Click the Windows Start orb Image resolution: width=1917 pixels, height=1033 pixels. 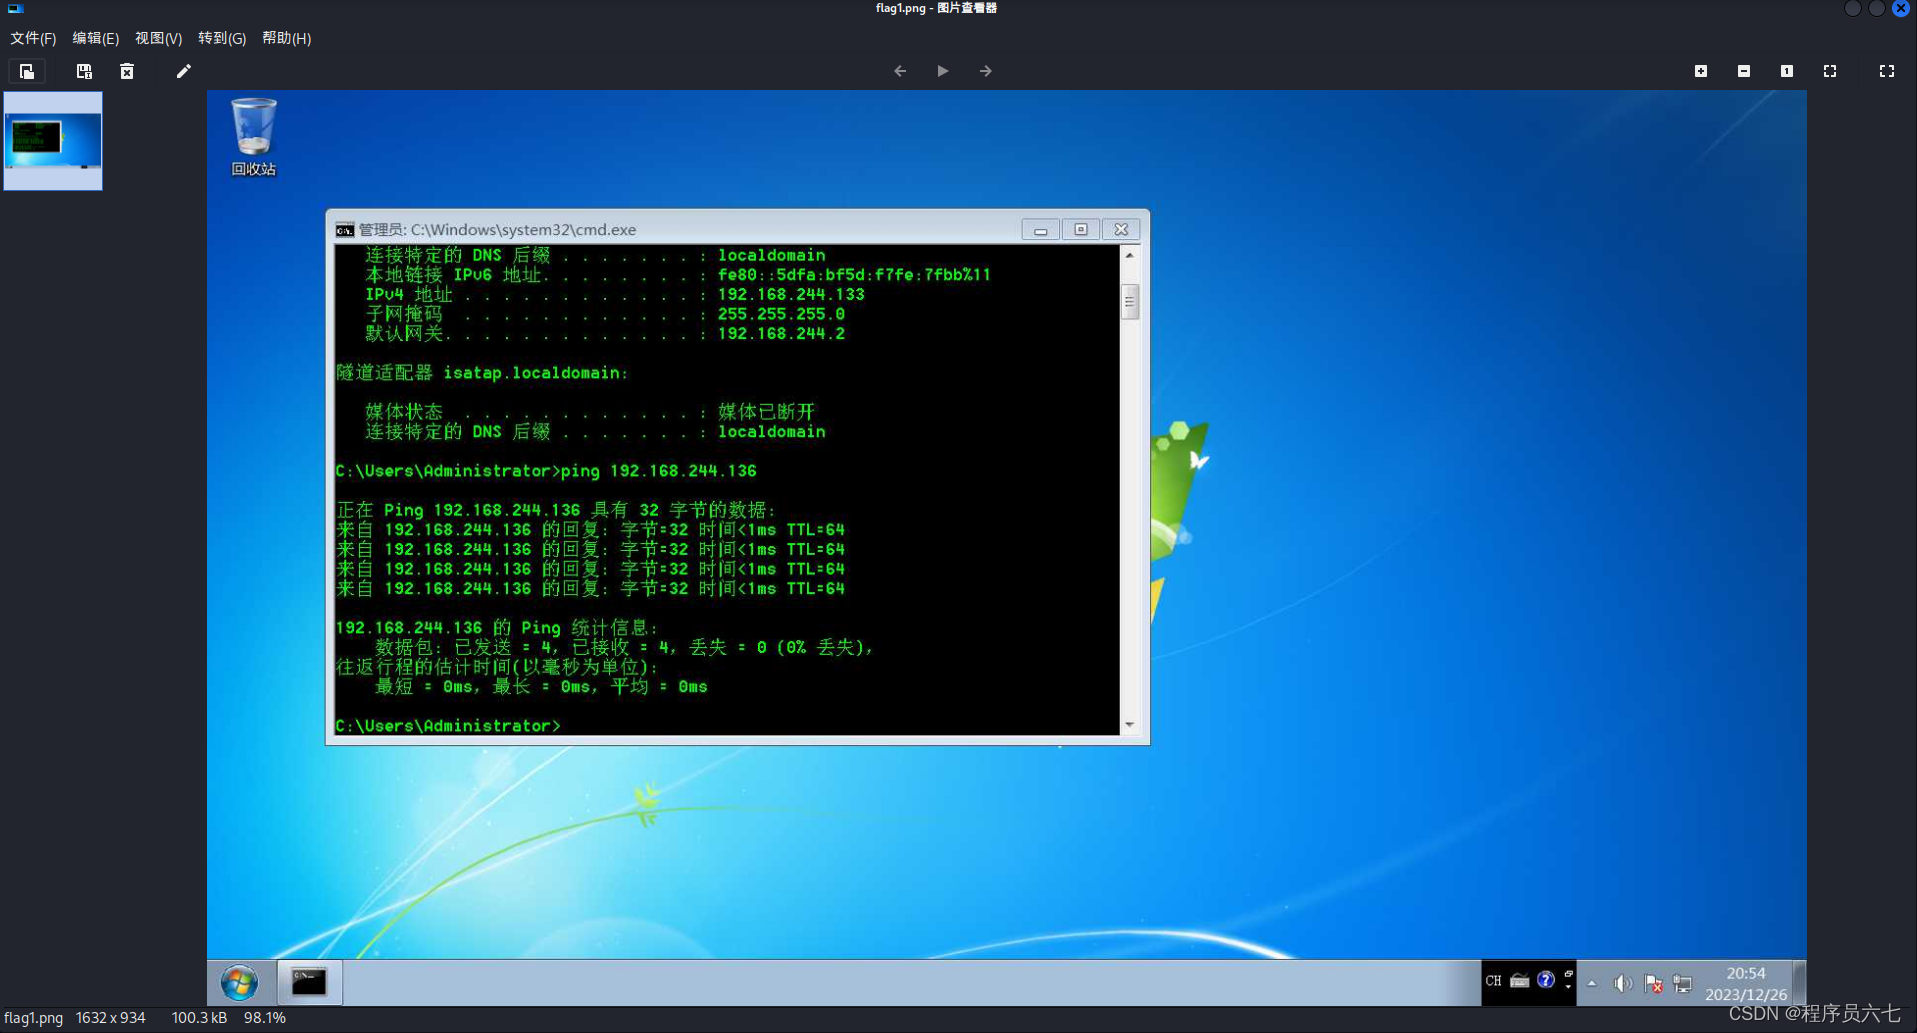pos(239,983)
